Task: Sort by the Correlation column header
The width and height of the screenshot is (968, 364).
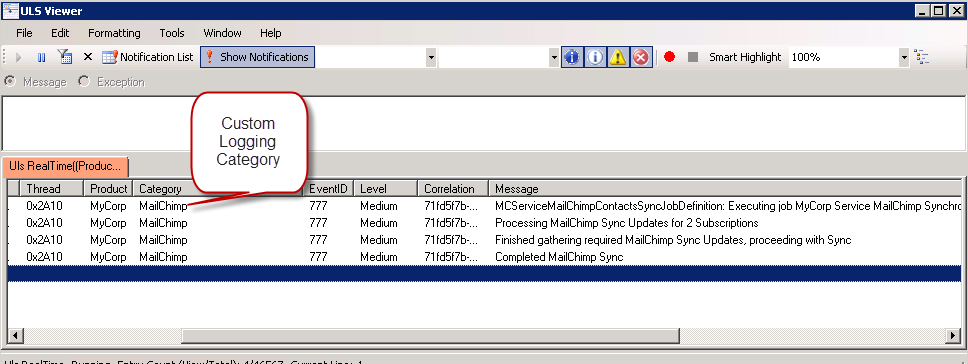Action: click(x=453, y=189)
